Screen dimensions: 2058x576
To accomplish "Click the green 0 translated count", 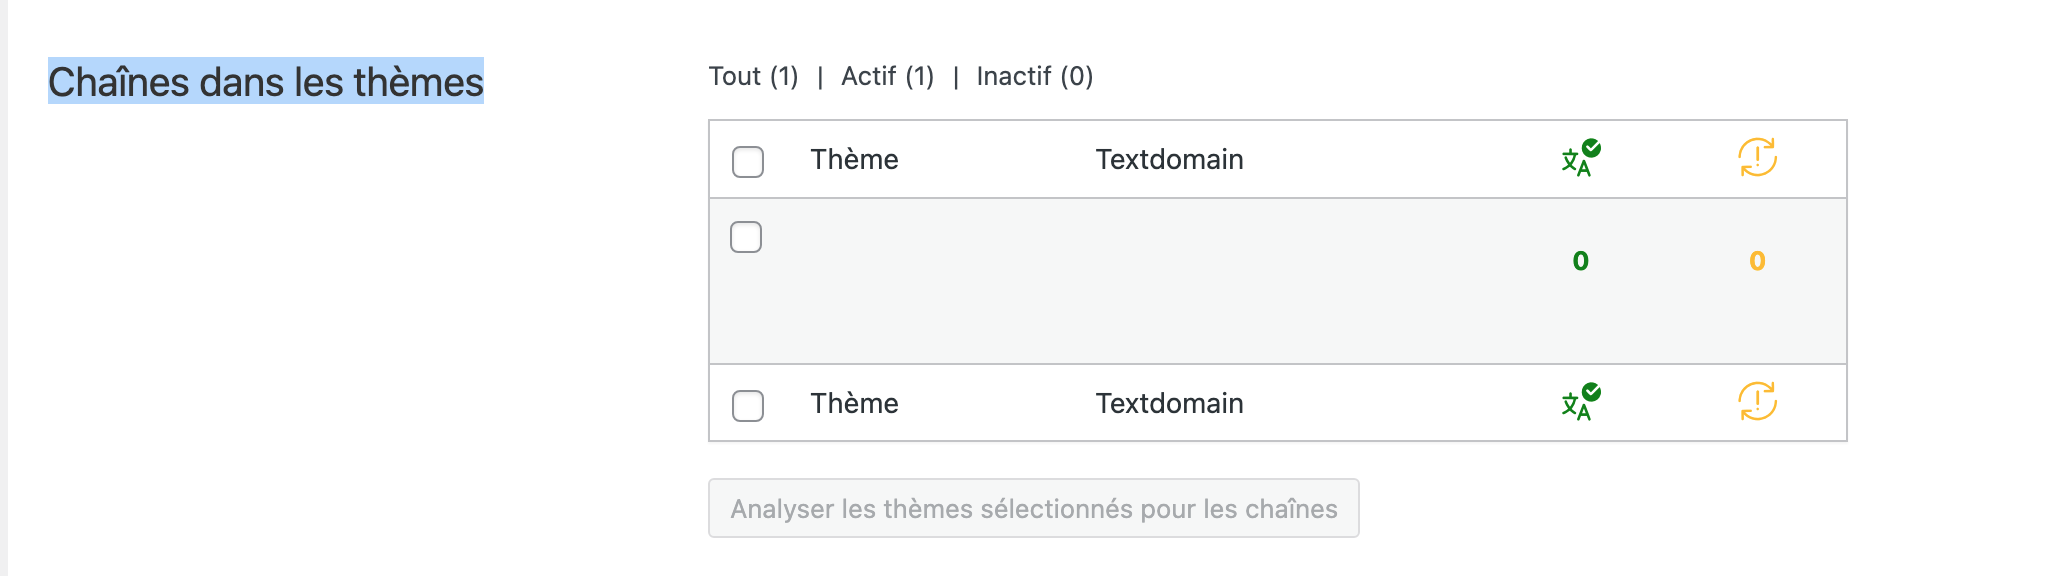I will (1580, 261).
